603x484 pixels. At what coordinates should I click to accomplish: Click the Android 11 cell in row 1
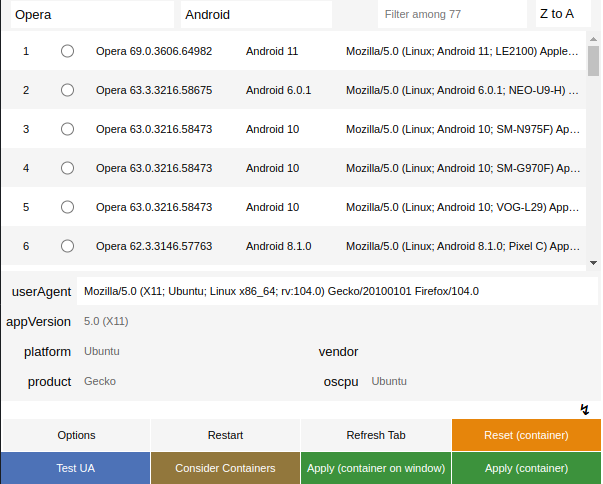pos(272,51)
